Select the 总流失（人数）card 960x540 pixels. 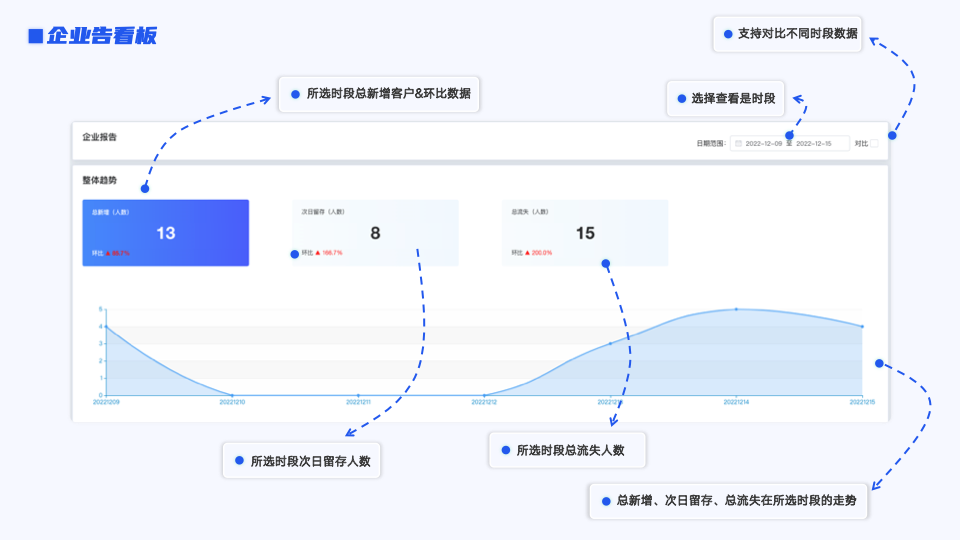pos(586,233)
